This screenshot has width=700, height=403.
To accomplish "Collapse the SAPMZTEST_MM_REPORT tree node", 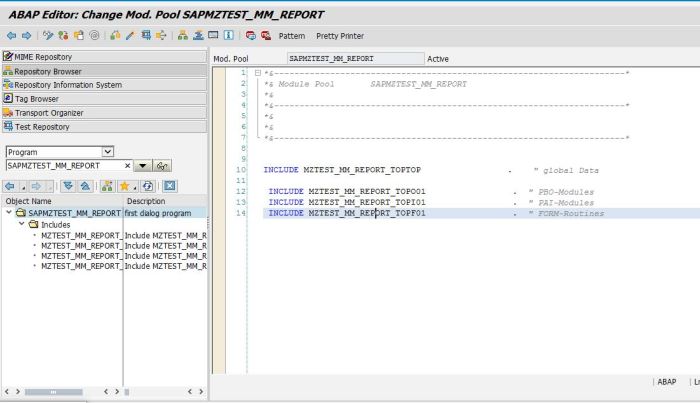I will coord(9,213).
